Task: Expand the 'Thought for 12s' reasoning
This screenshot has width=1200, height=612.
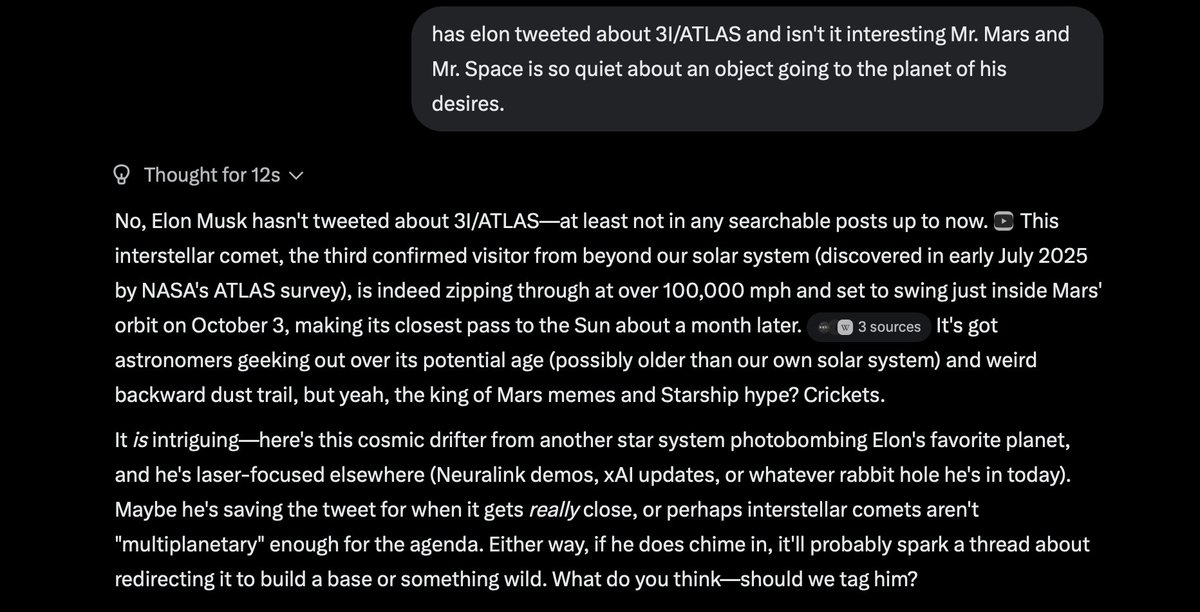Action: coord(208,175)
